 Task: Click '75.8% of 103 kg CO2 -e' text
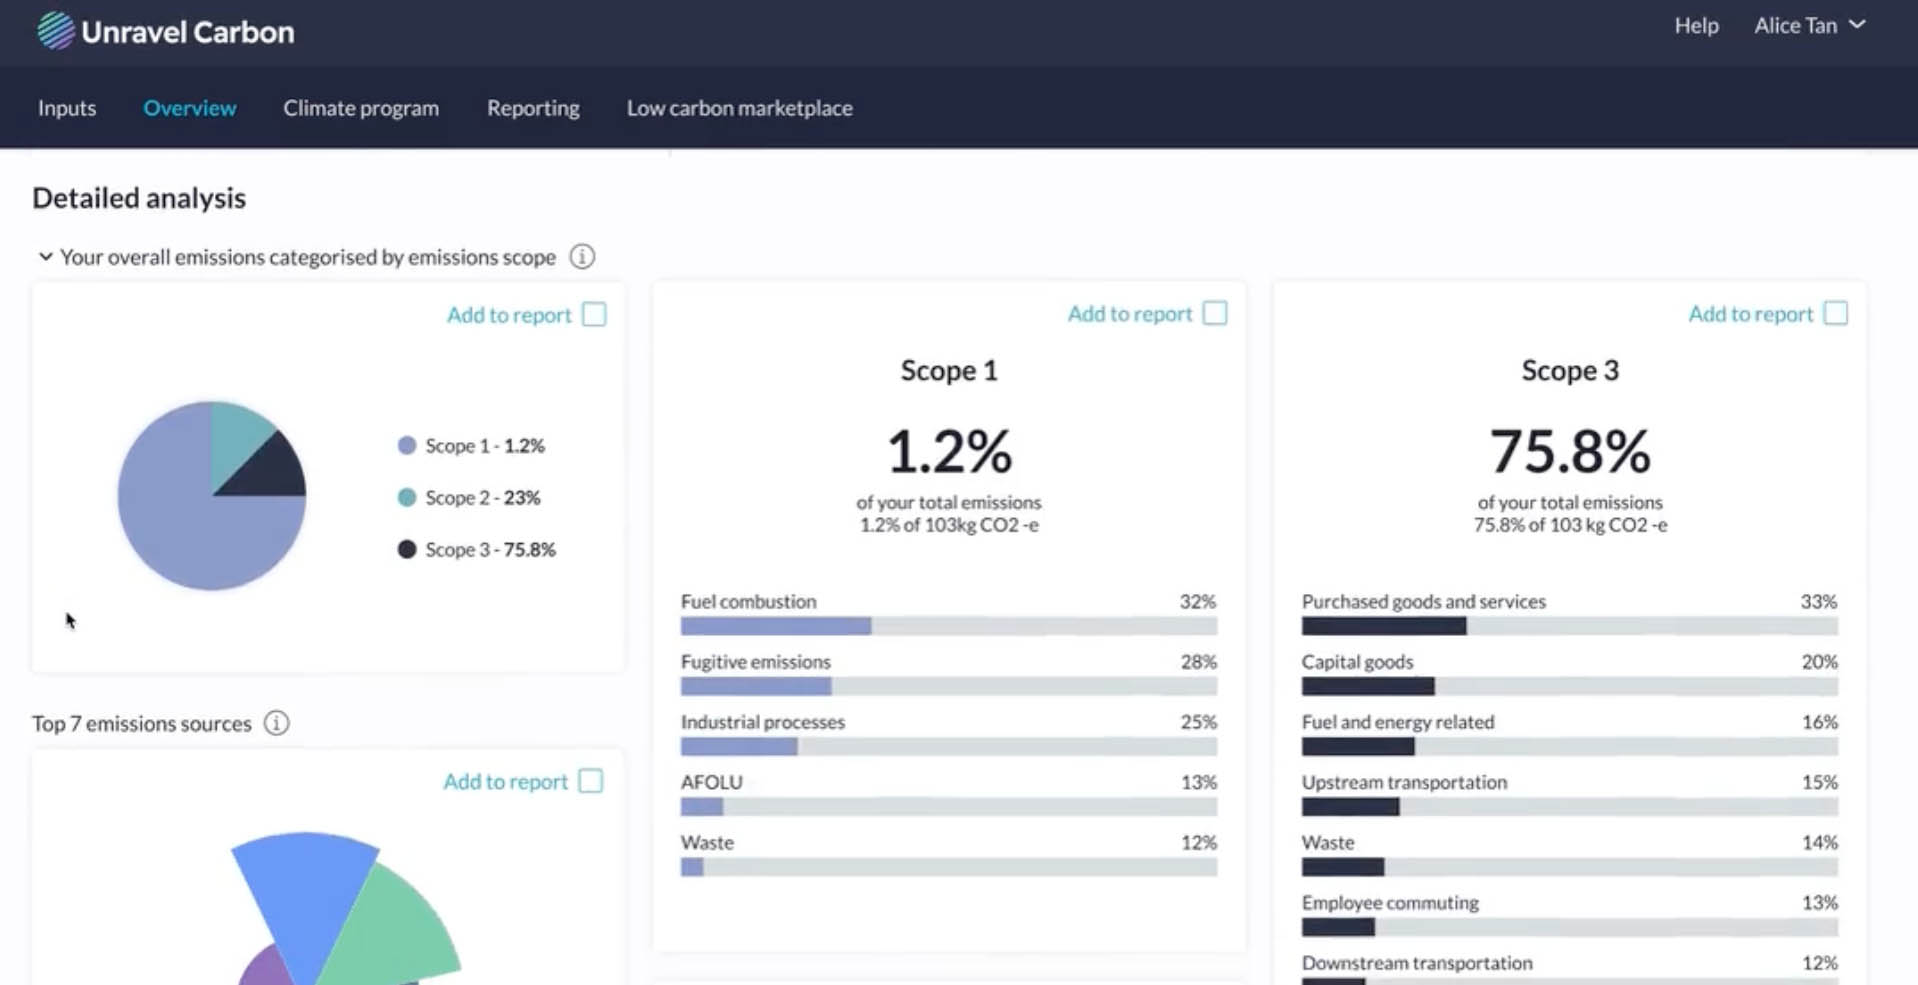[x=1570, y=525]
